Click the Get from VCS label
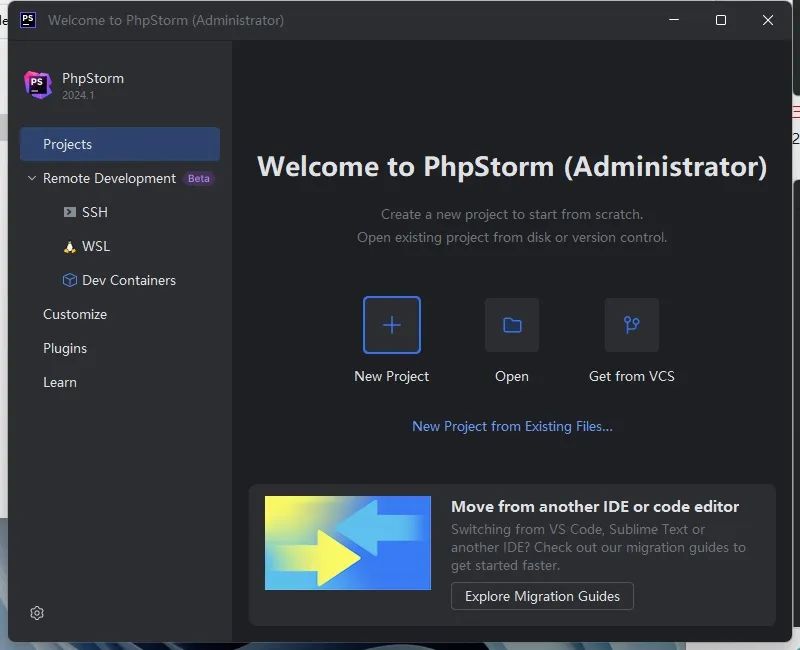 pyautogui.click(x=632, y=377)
